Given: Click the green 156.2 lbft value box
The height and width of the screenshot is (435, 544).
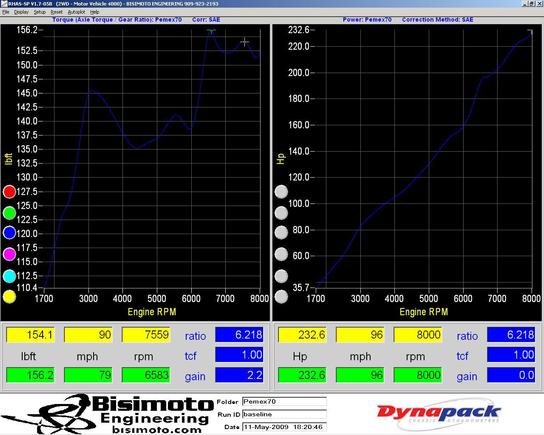Looking at the screenshot, I should [x=31, y=375].
